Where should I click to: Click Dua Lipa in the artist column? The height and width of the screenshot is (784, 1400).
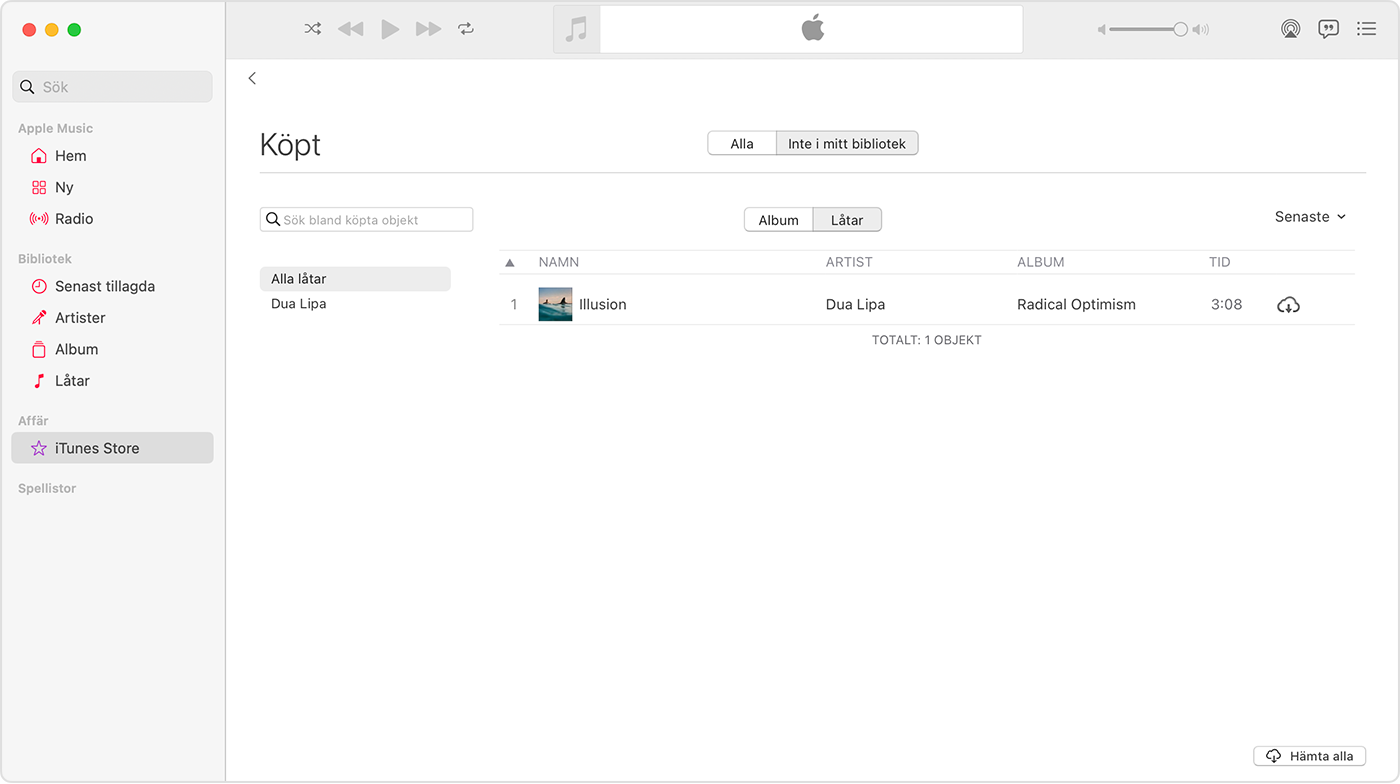point(855,305)
